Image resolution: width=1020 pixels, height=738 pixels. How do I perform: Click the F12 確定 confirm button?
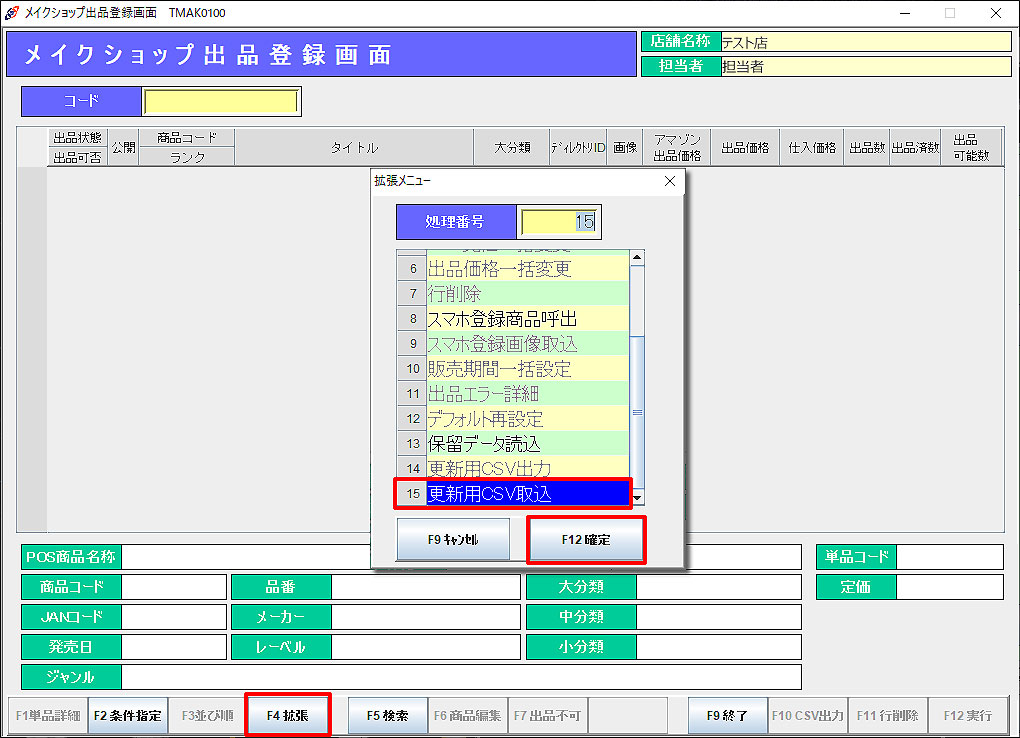[x=586, y=540]
